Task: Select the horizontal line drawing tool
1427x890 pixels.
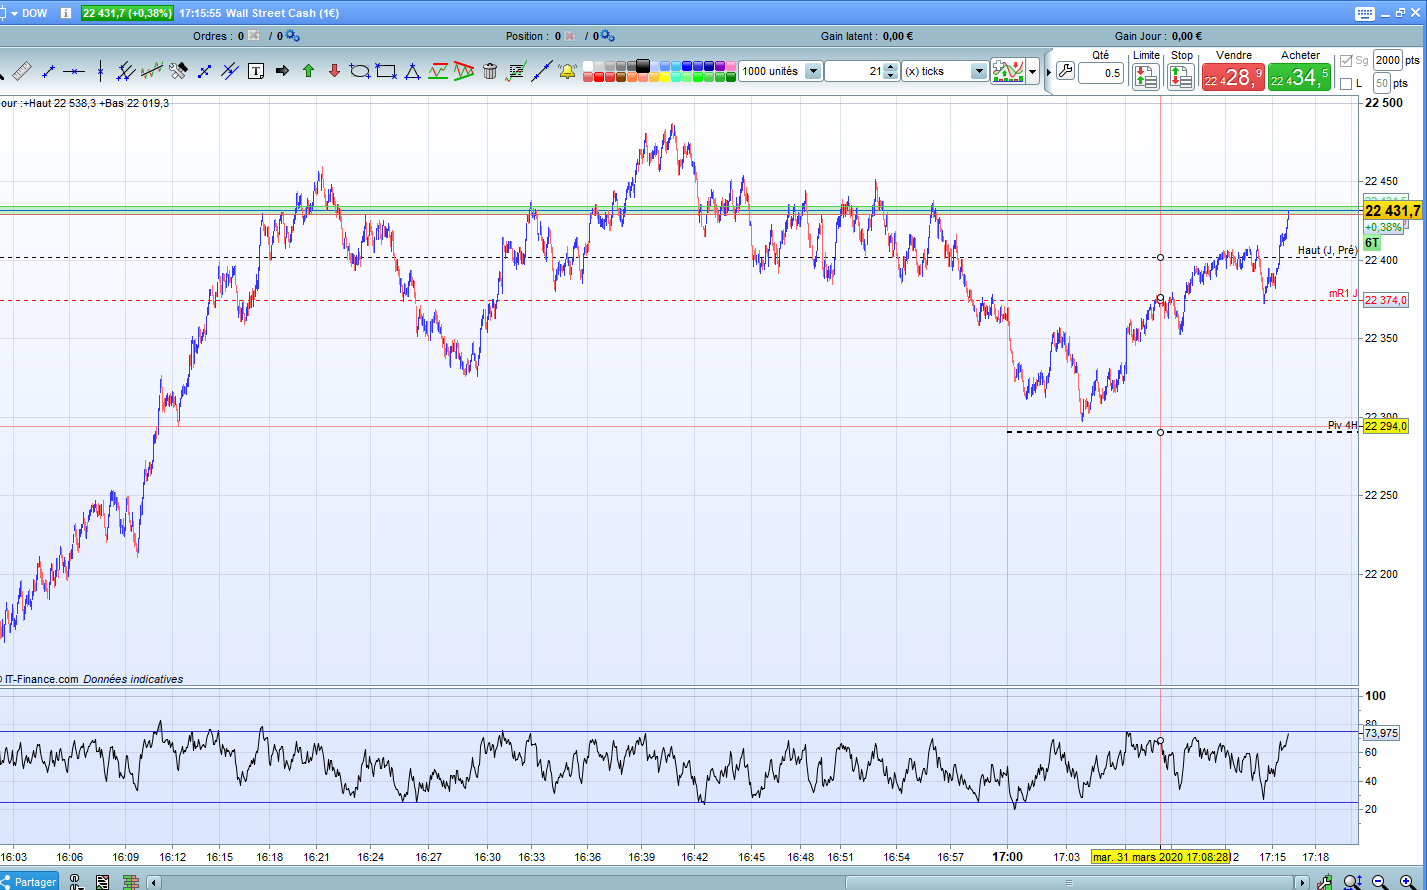Action: click(74, 71)
